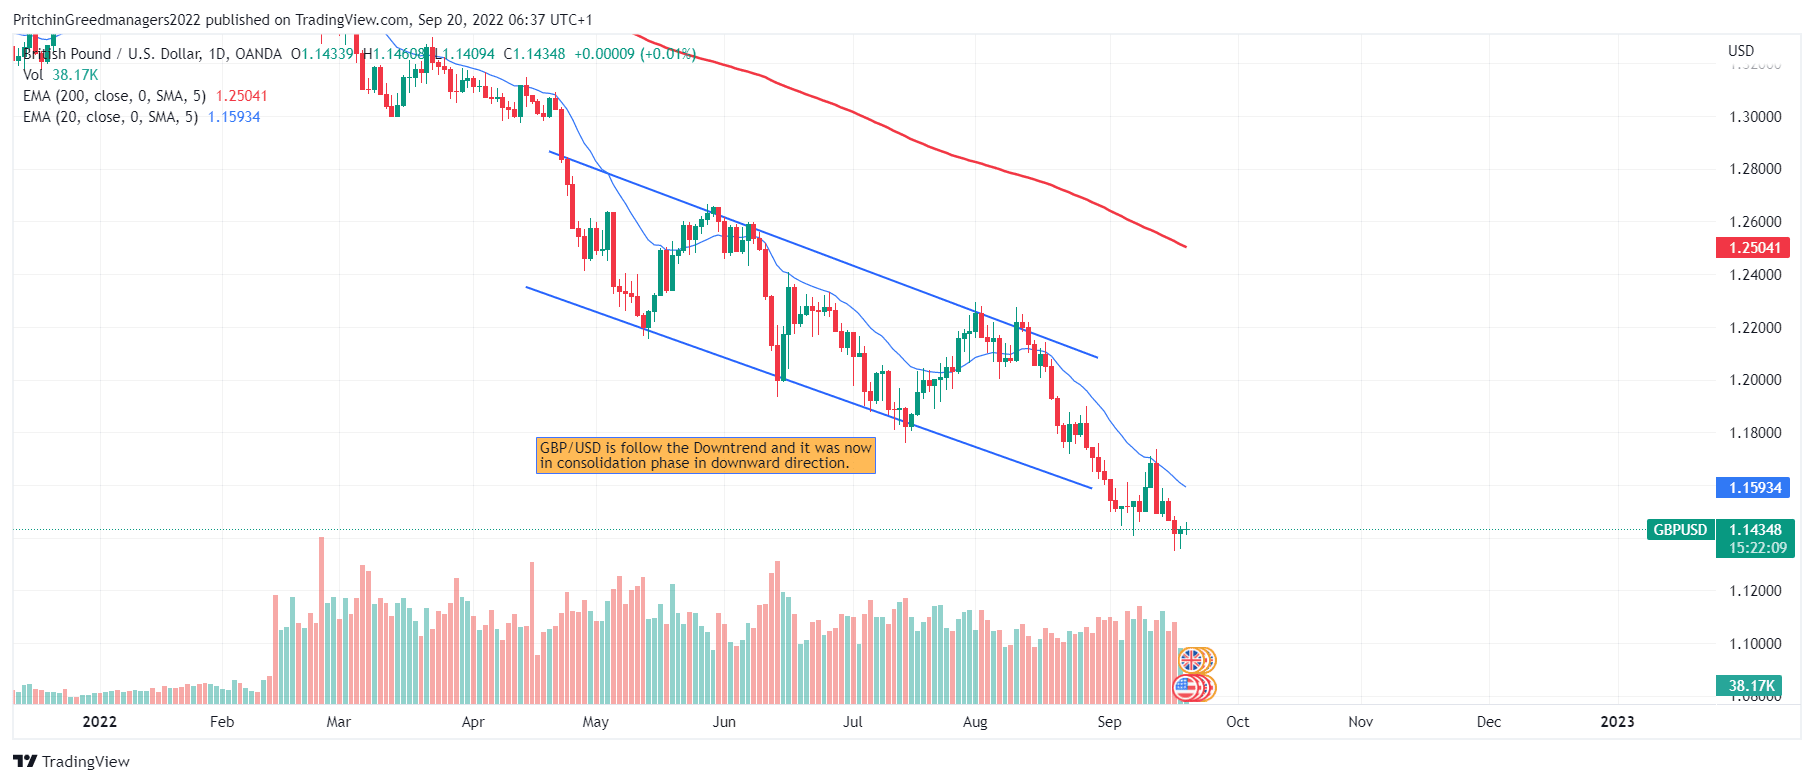Click the Apr label on time axis
Image resolution: width=1814 pixels, height=783 pixels.
point(473,722)
